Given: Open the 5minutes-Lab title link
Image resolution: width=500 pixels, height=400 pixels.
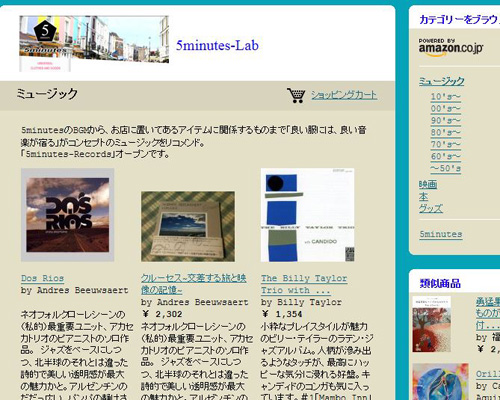Looking at the screenshot, I should pyautogui.click(x=217, y=45).
